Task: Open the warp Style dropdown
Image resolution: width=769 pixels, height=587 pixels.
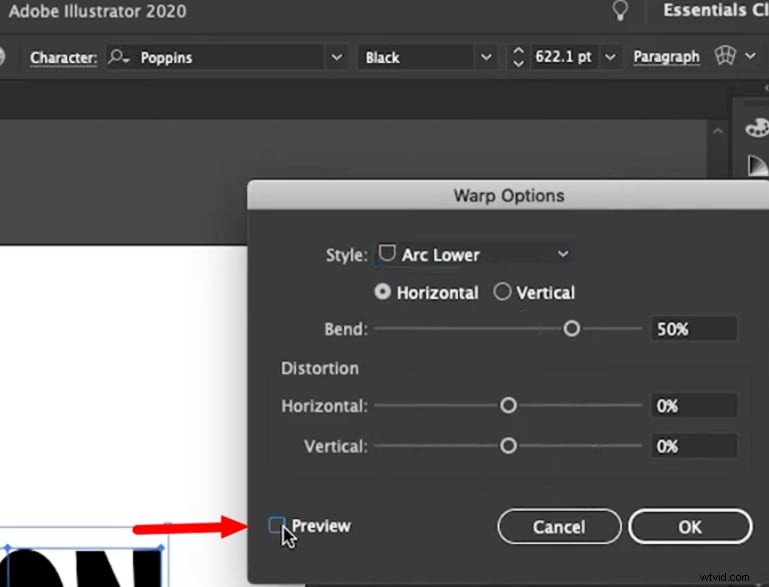Action: 563,254
